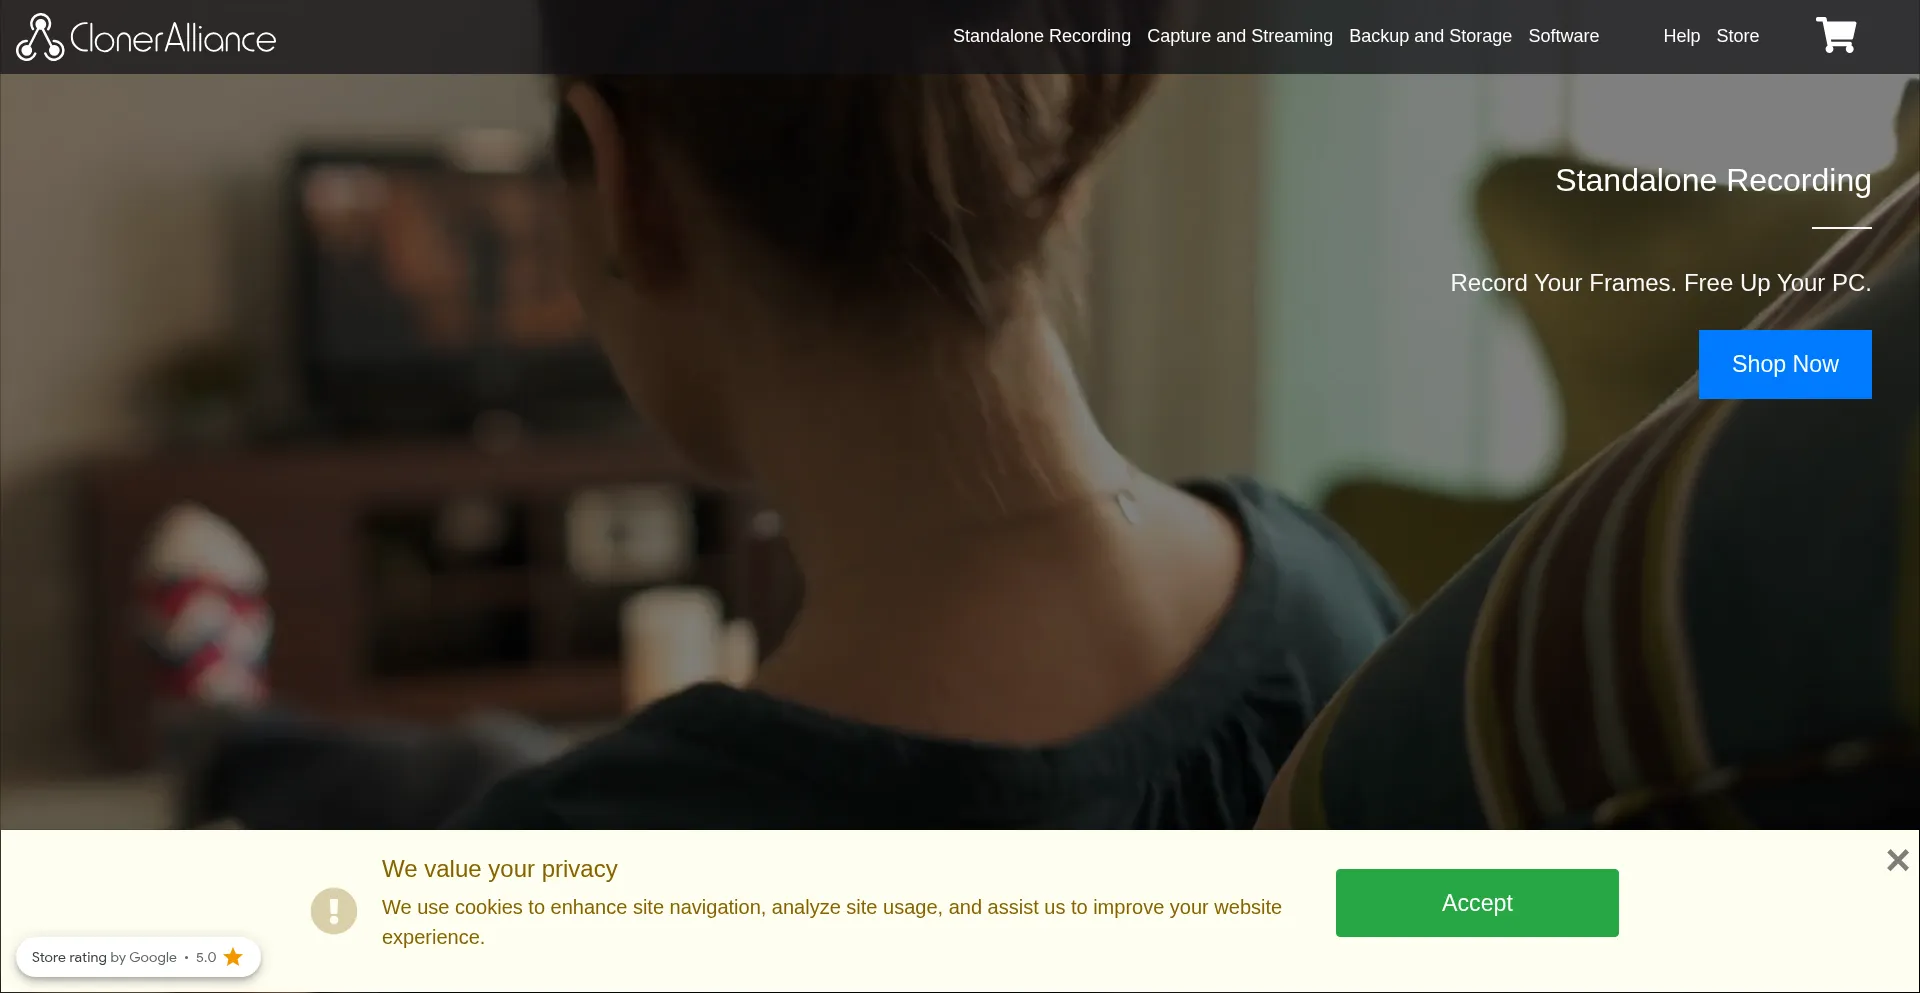Viewport: 1920px width, 993px height.
Task: Accept the cookie policy
Action: (1477, 903)
